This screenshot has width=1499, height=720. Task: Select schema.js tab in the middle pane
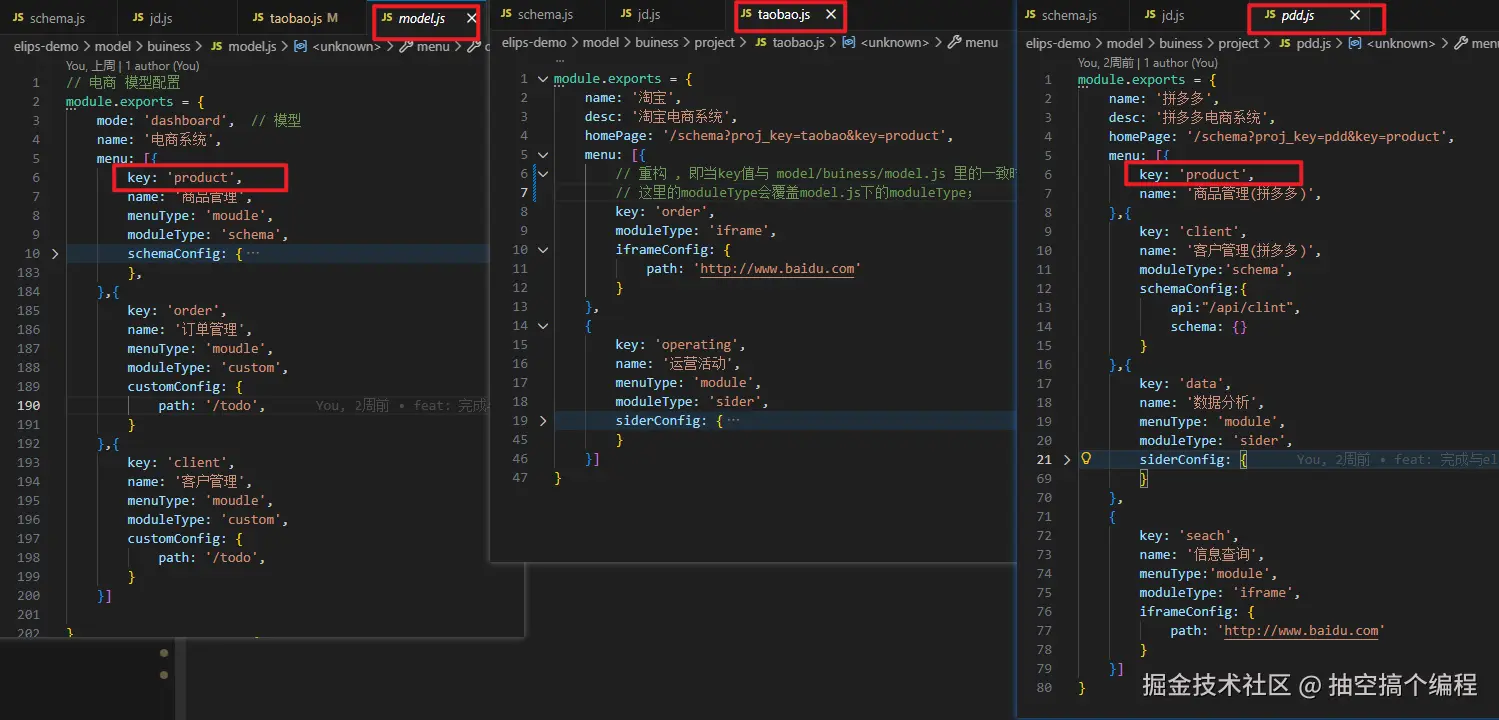pos(545,14)
